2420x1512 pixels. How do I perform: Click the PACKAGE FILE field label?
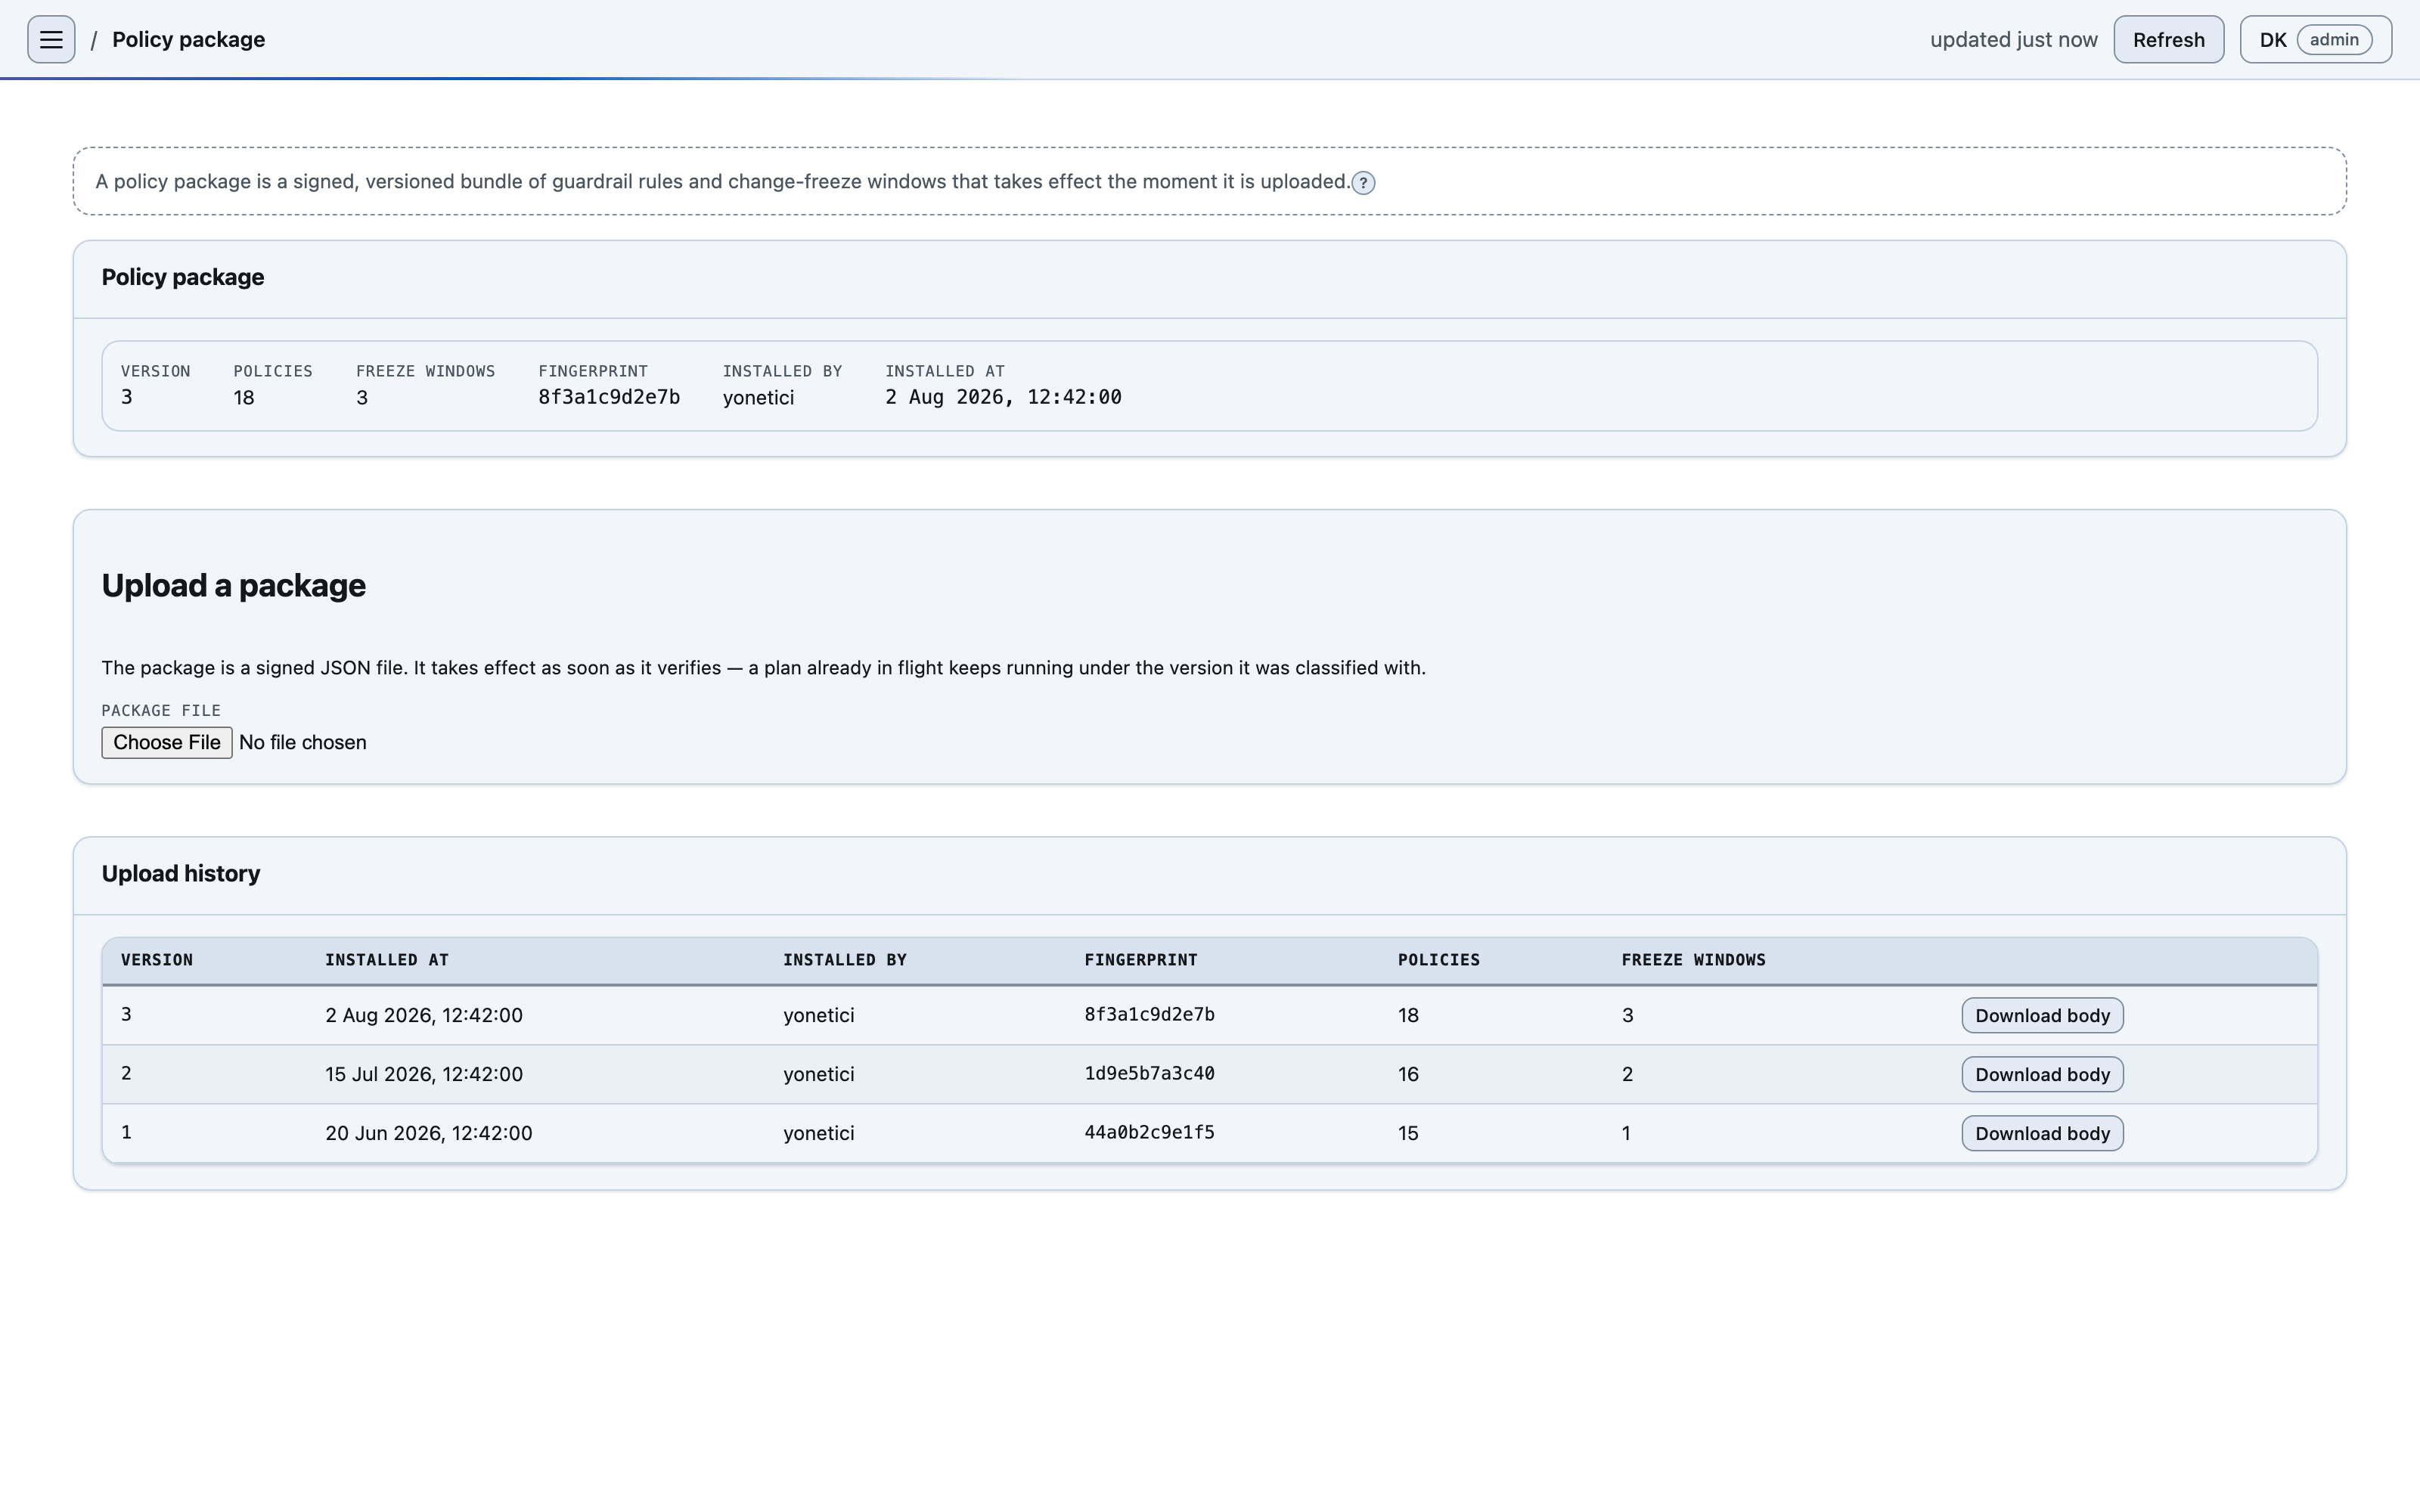(161, 710)
